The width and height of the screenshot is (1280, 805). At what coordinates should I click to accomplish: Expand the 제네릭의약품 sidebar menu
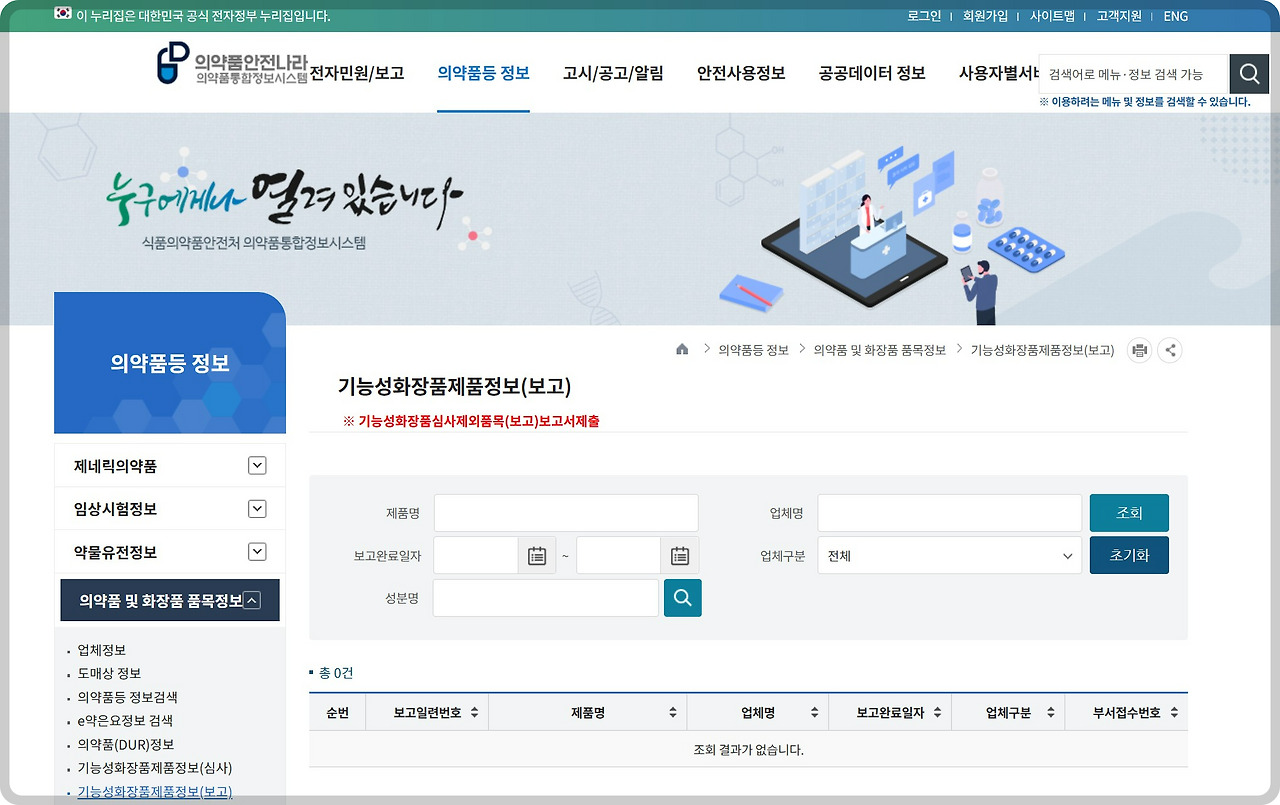(x=256, y=464)
